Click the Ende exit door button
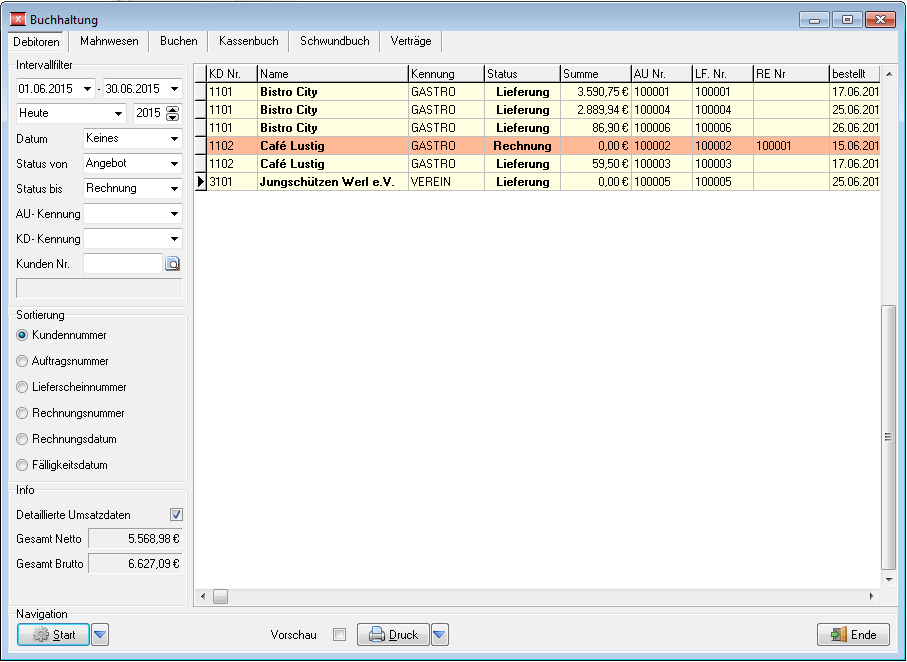This screenshot has height=662, width=907. (x=854, y=635)
